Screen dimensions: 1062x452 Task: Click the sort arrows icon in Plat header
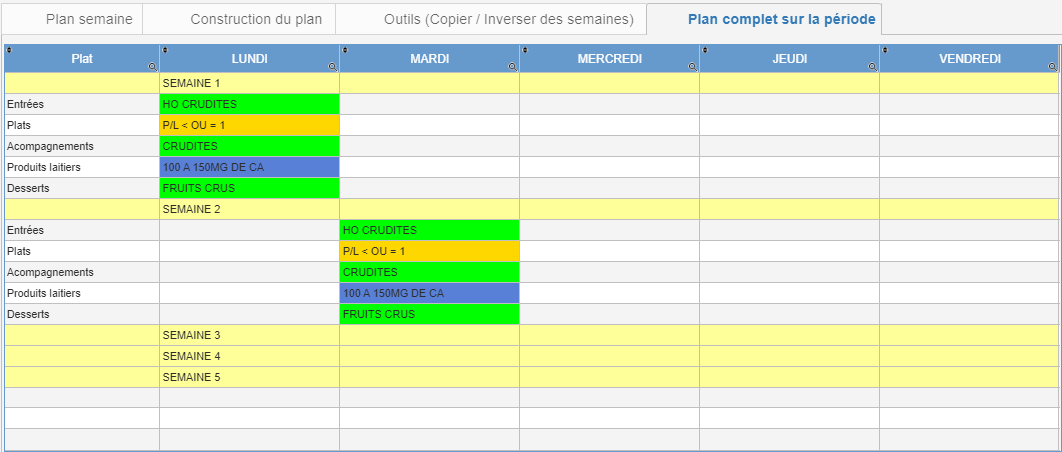9,49
